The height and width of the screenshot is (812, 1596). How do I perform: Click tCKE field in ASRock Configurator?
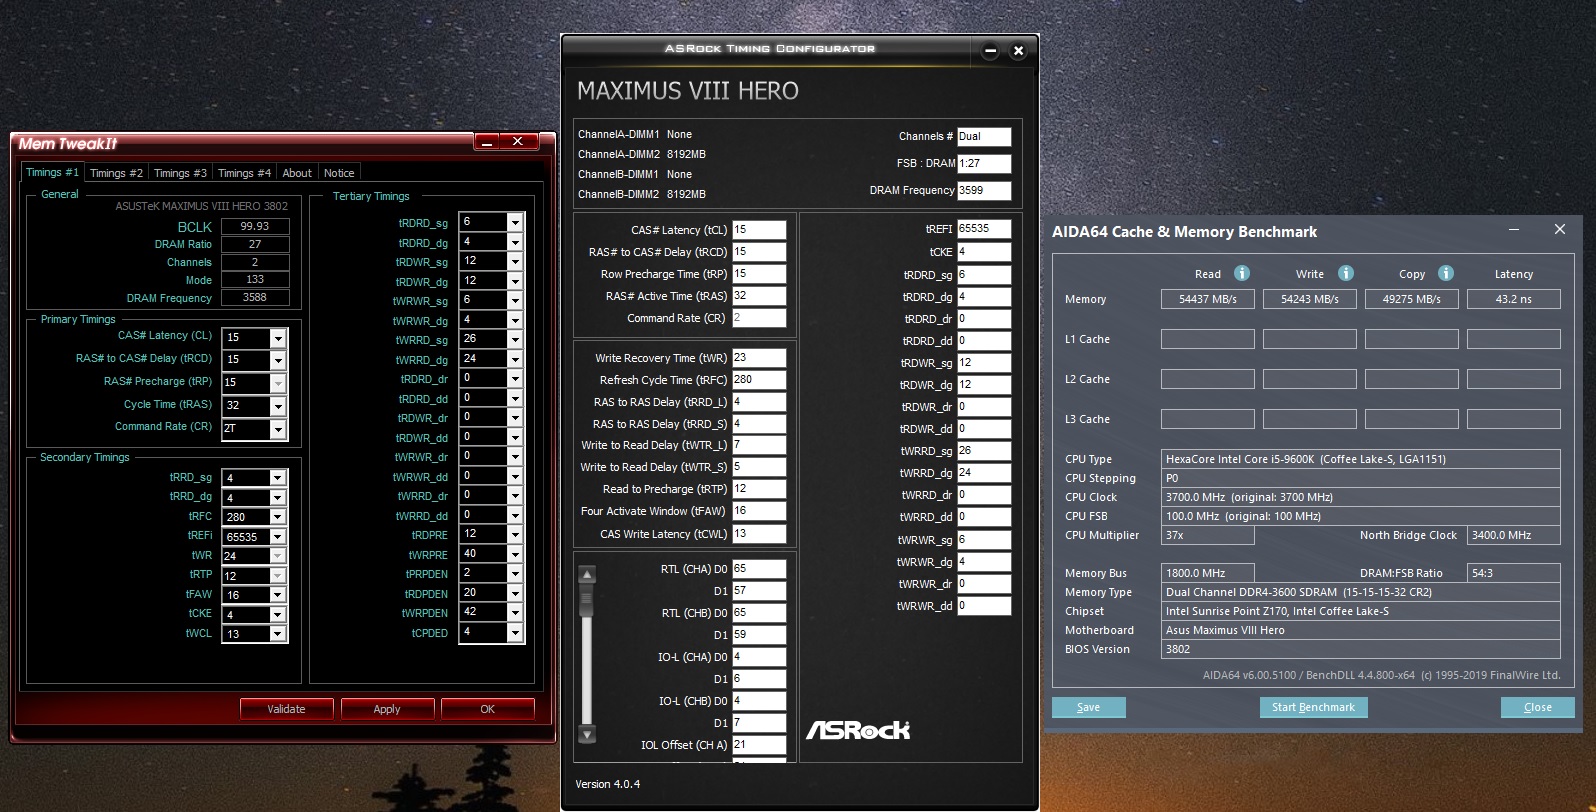tap(984, 252)
